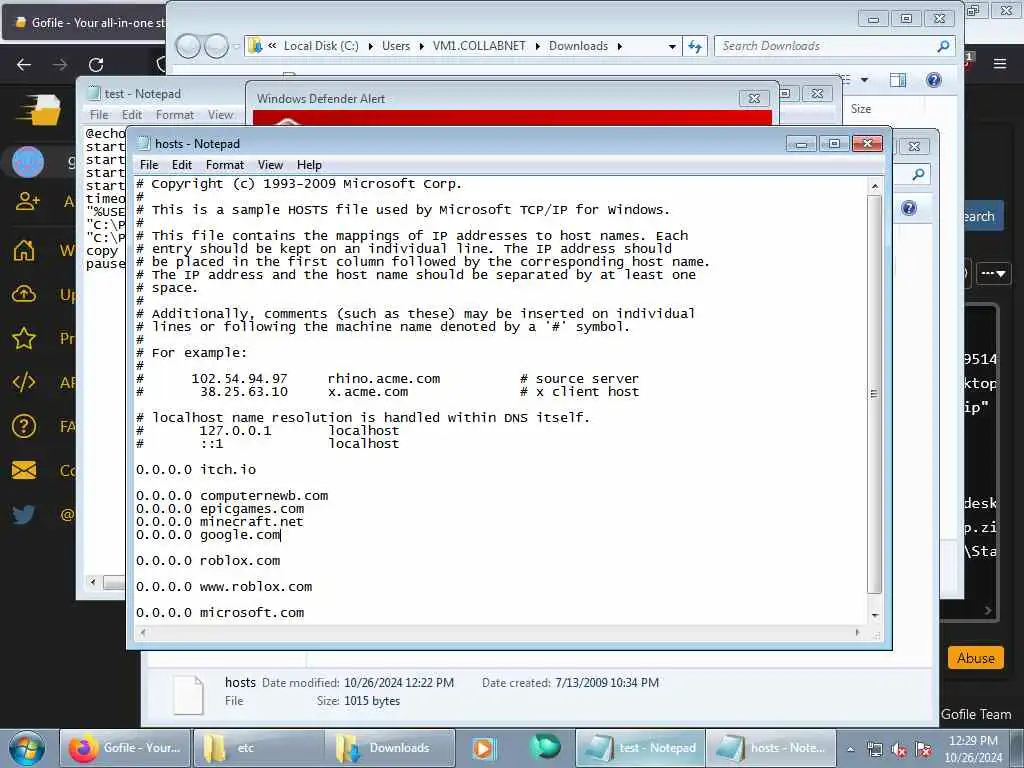Click the question mark FAQ icon
1024x768 pixels.
24,426
